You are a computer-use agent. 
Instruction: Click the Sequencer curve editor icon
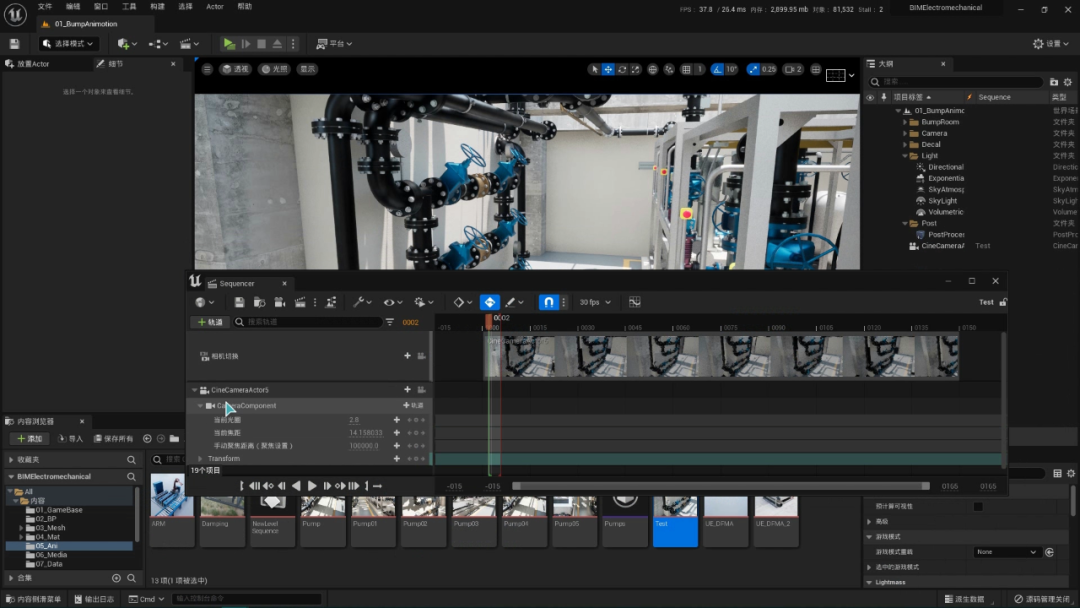(634, 302)
